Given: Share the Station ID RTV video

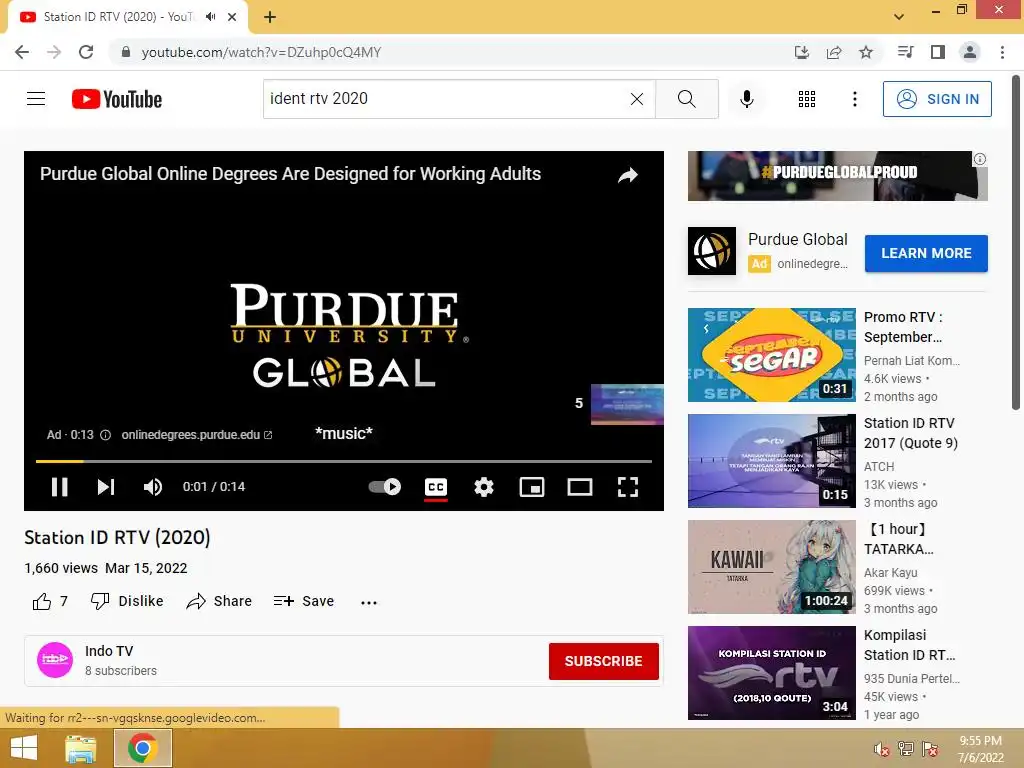Looking at the screenshot, I should (x=219, y=601).
